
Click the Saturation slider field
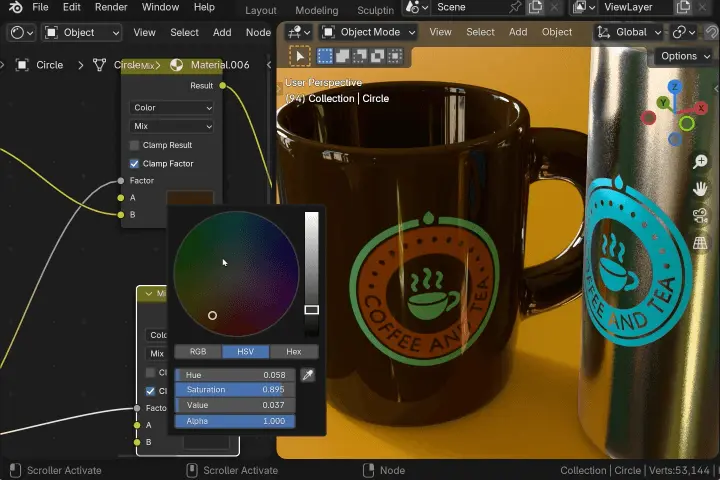[x=235, y=390]
